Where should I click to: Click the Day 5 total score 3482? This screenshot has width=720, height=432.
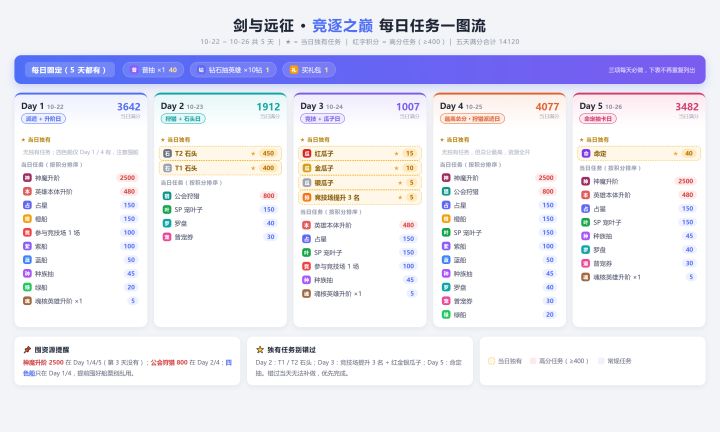[x=687, y=107]
